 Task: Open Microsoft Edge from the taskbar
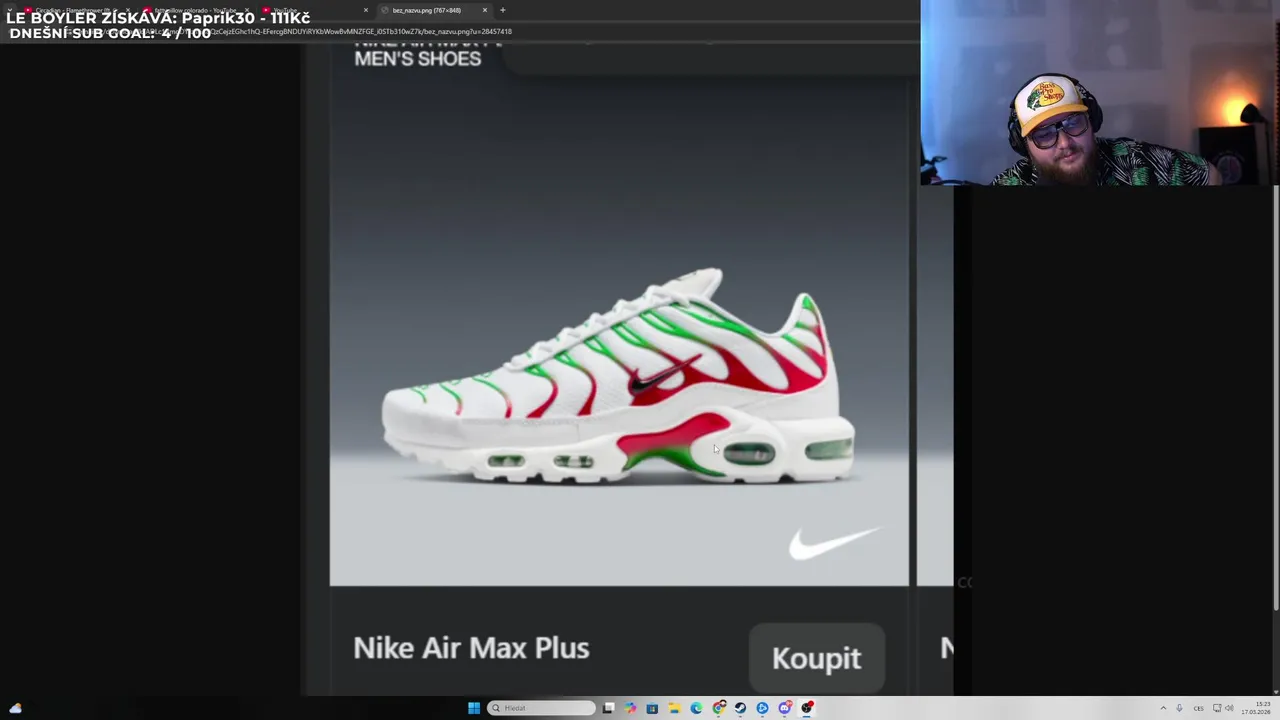tap(696, 708)
